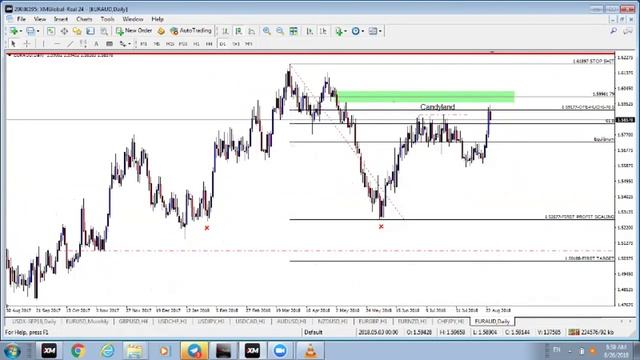Zoom in on the chart
This screenshot has width=640, height=360.
pos(267,31)
